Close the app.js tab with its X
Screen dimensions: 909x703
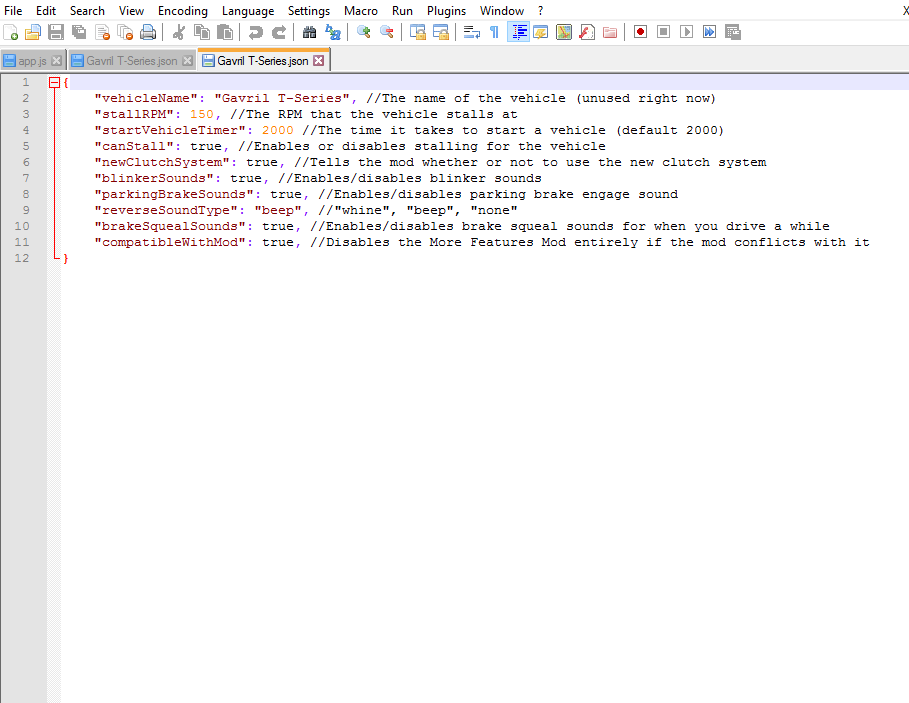56,60
